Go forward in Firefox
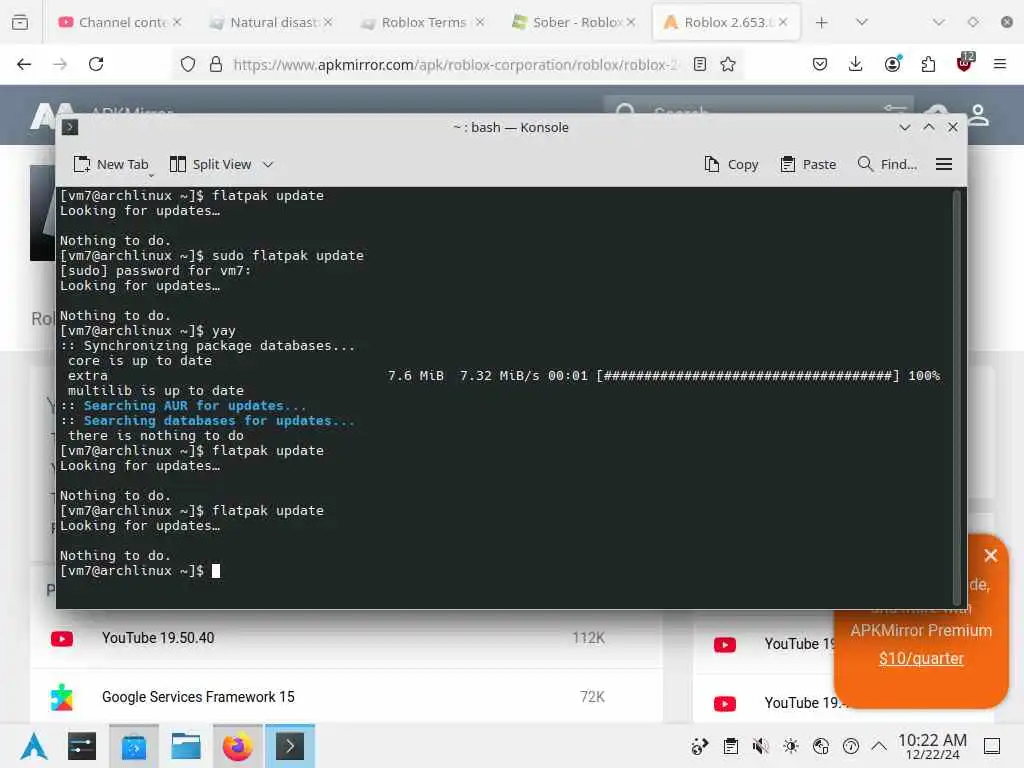Viewport: 1024px width, 768px height. click(60, 64)
